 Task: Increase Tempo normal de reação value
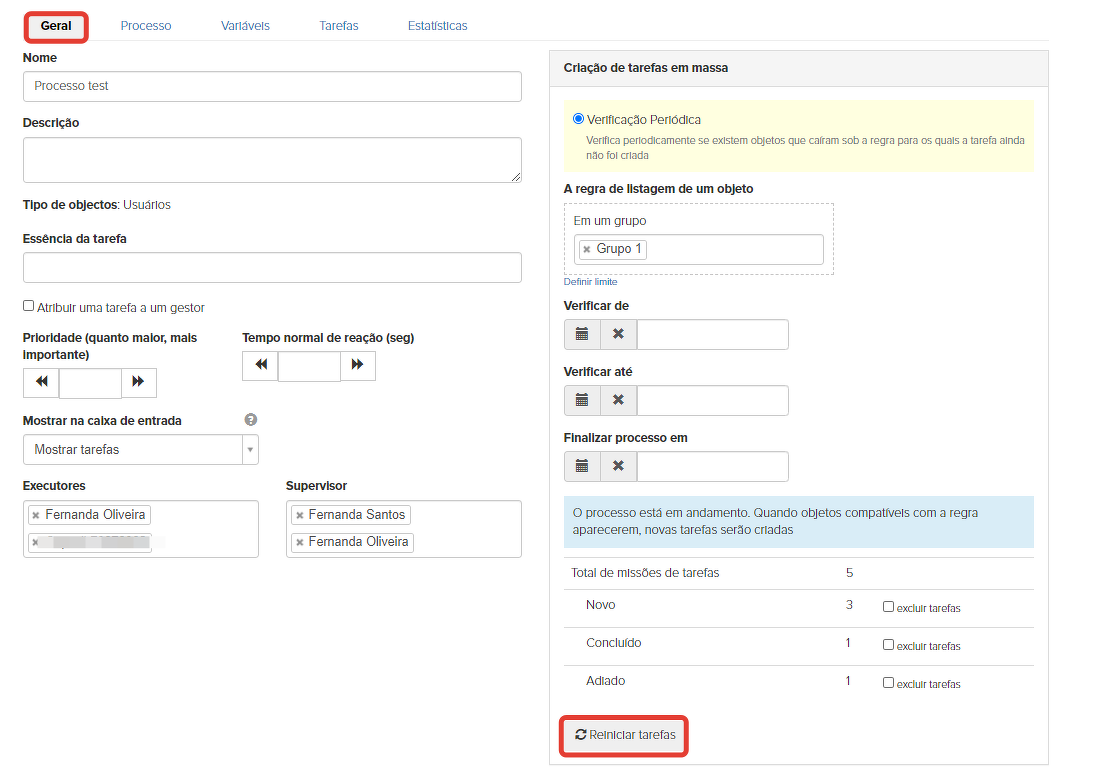(x=357, y=366)
